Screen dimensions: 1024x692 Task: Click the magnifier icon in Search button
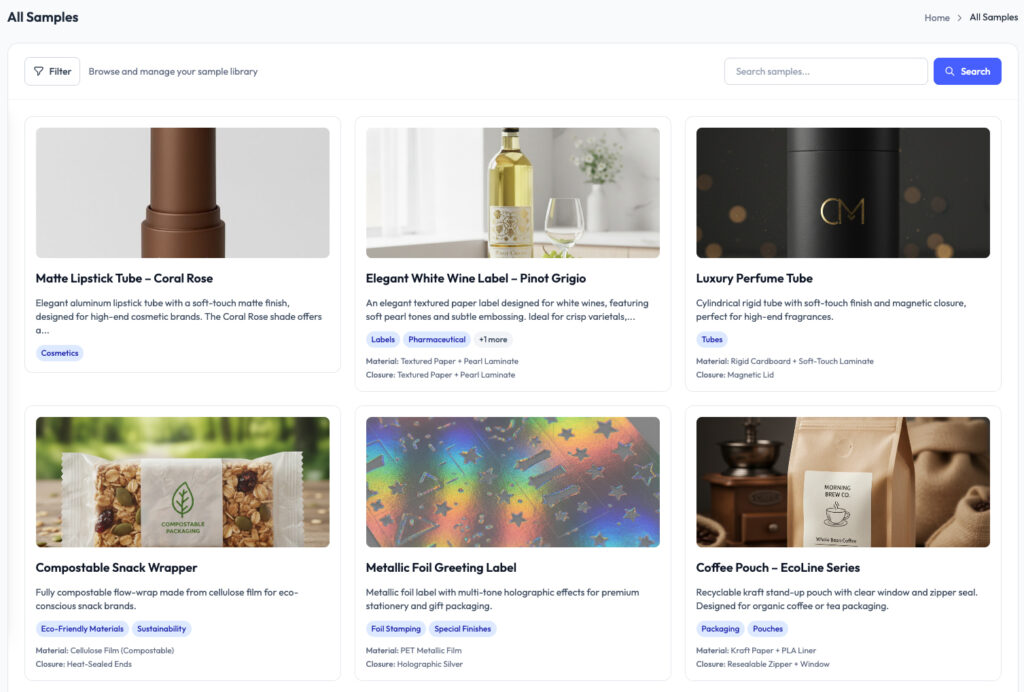[x=950, y=72]
